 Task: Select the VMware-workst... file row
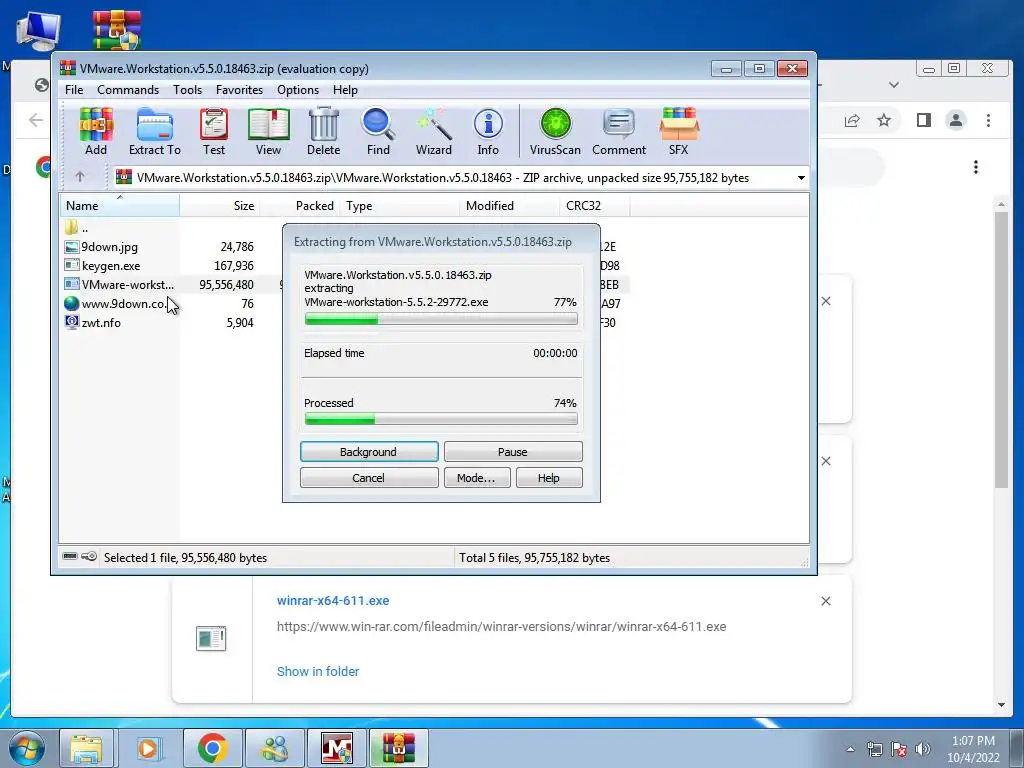coord(119,285)
